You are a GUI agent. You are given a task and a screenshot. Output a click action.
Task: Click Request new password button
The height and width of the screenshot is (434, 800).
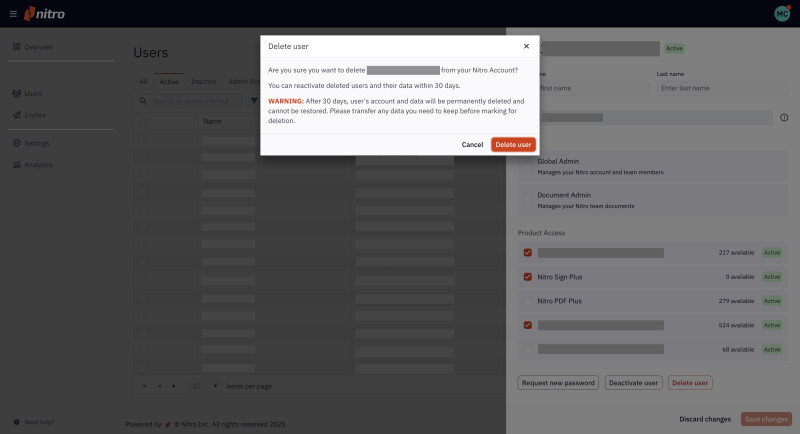click(558, 383)
